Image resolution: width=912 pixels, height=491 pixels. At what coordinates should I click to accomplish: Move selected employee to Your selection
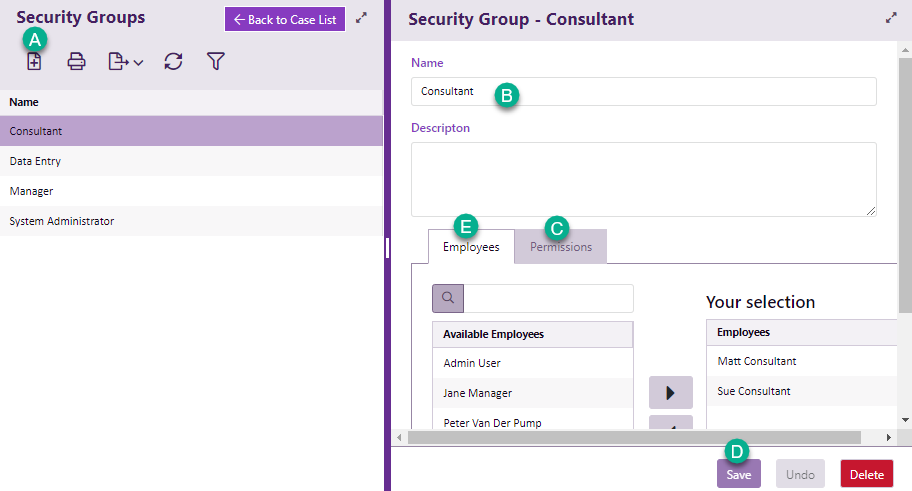pyautogui.click(x=670, y=393)
